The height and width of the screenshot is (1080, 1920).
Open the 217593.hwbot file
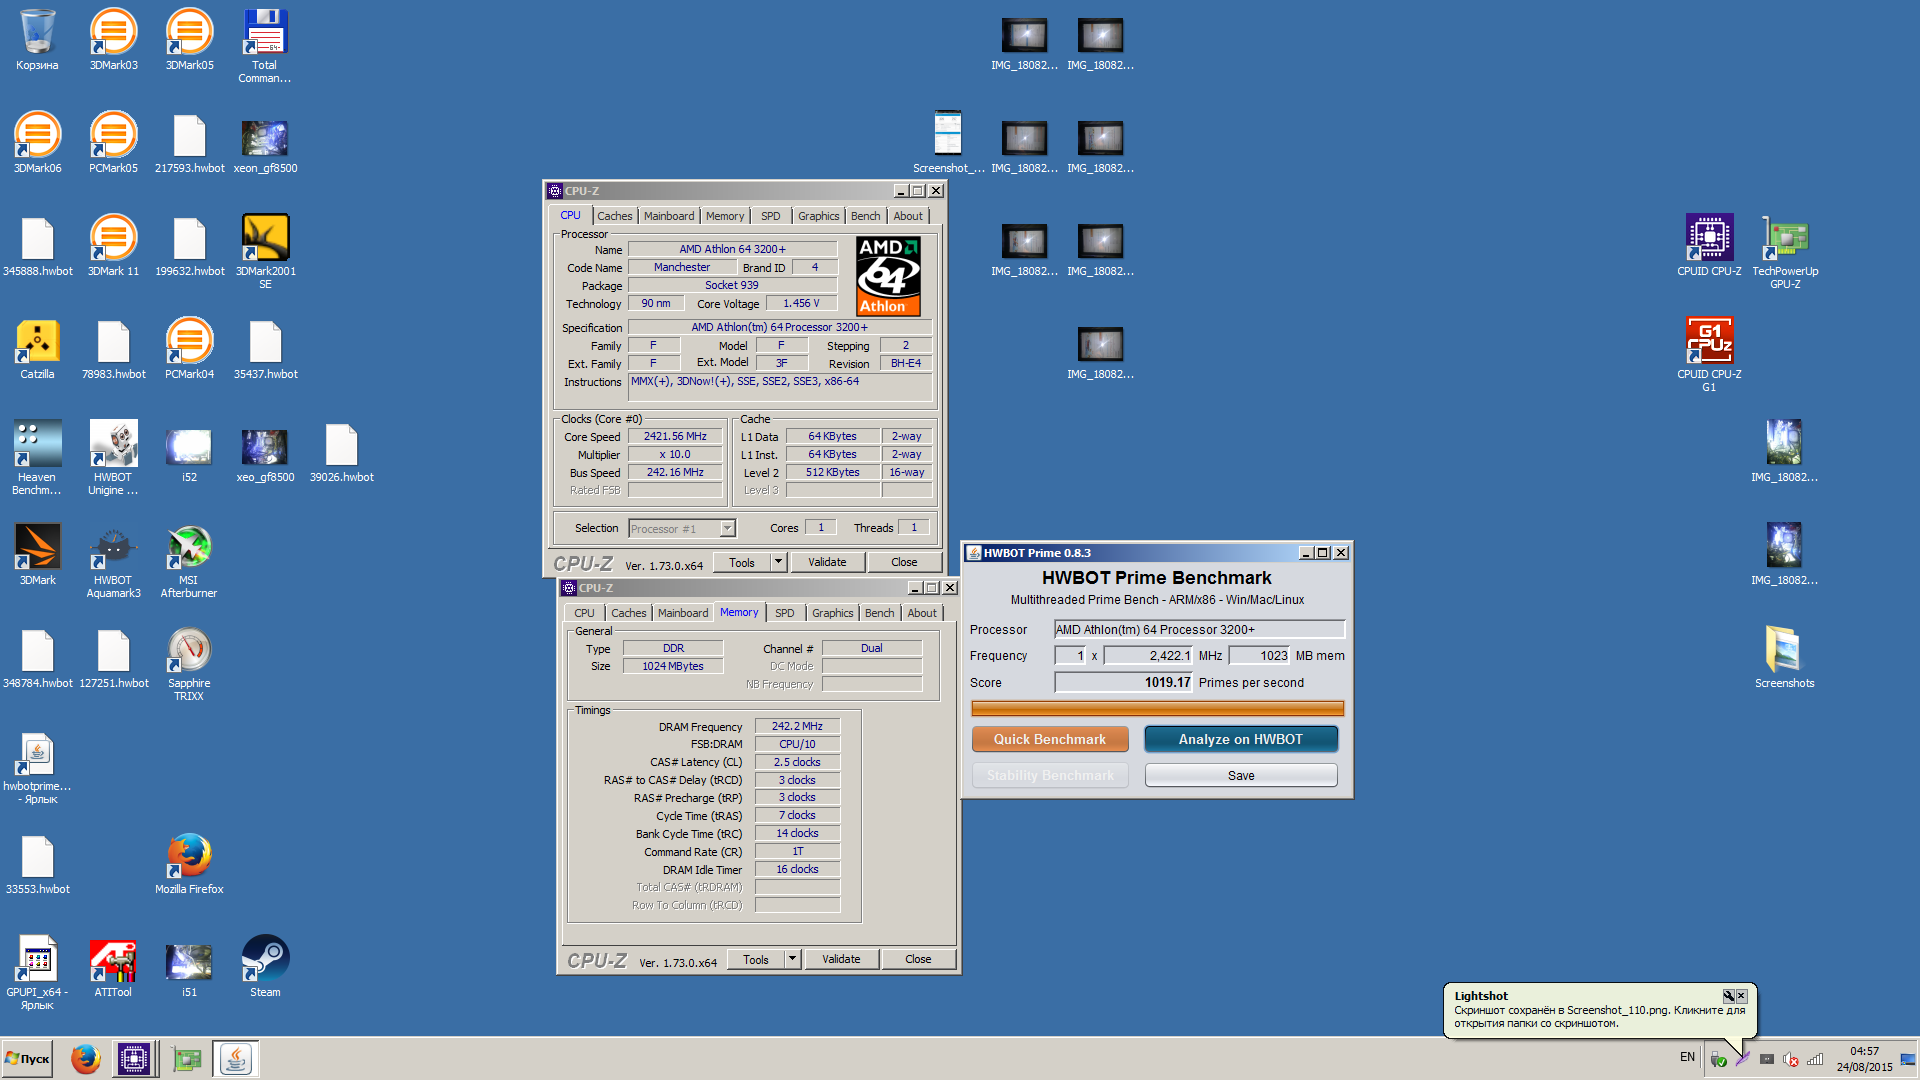click(189, 143)
